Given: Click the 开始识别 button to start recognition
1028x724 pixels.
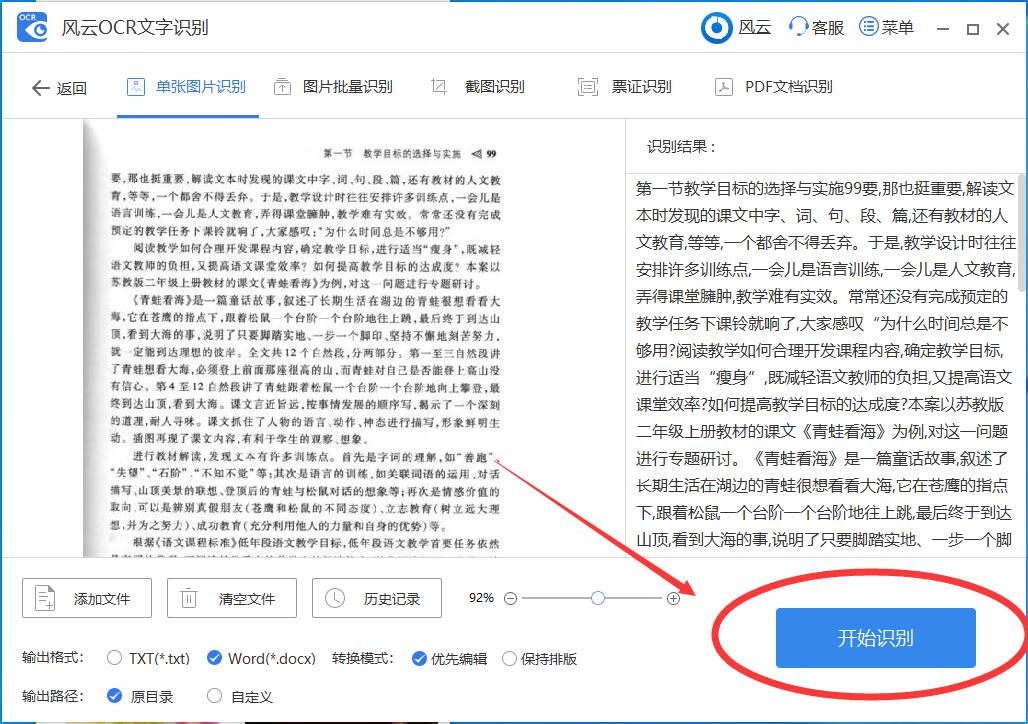Looking at the screenshot, I should (x=875, y=636).
